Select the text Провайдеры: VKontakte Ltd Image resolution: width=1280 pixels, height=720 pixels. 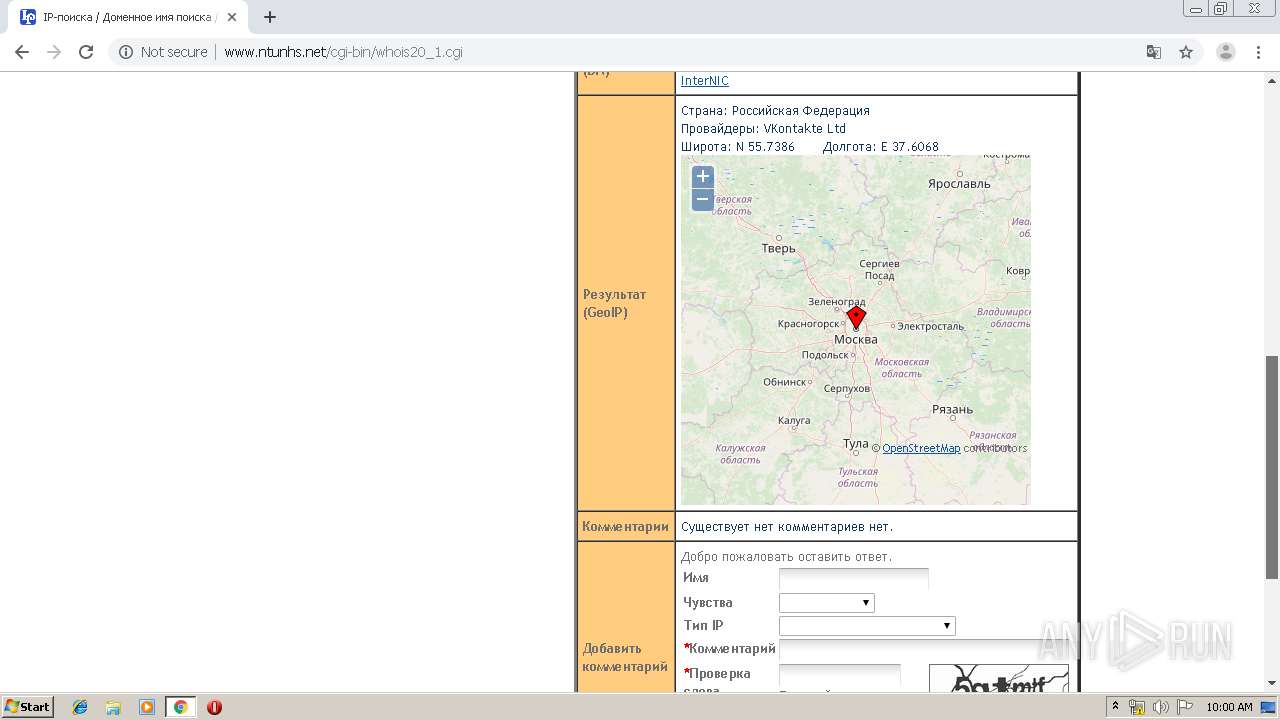coord(763,129)
